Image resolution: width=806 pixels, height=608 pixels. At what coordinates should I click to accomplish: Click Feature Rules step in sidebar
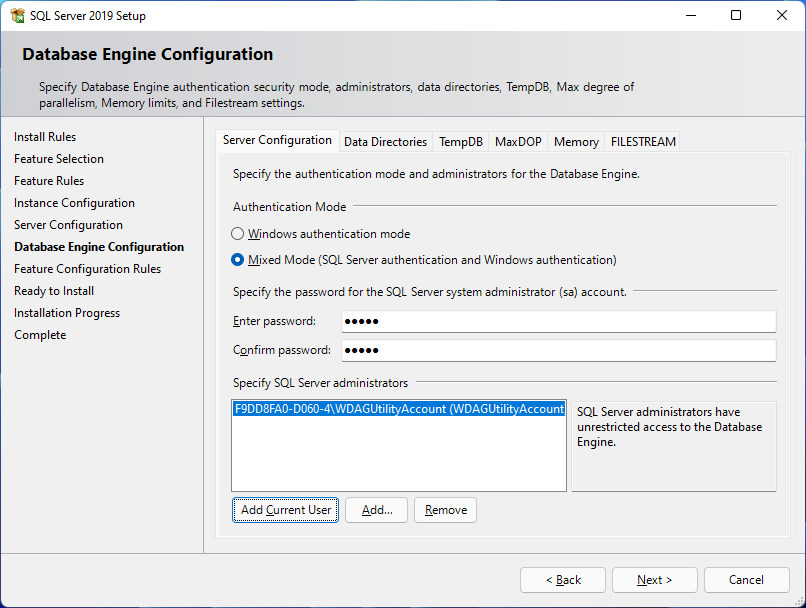[49, 181]
